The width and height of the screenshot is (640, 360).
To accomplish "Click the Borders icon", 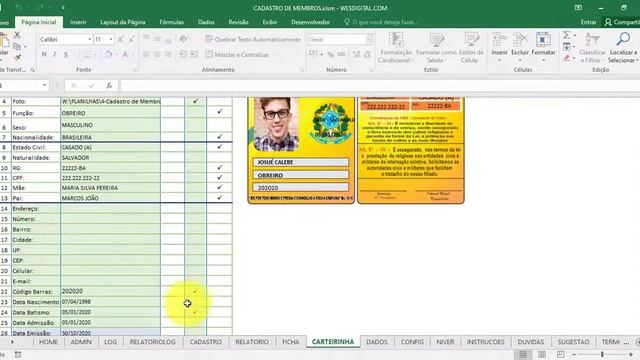I will (87, 54).
